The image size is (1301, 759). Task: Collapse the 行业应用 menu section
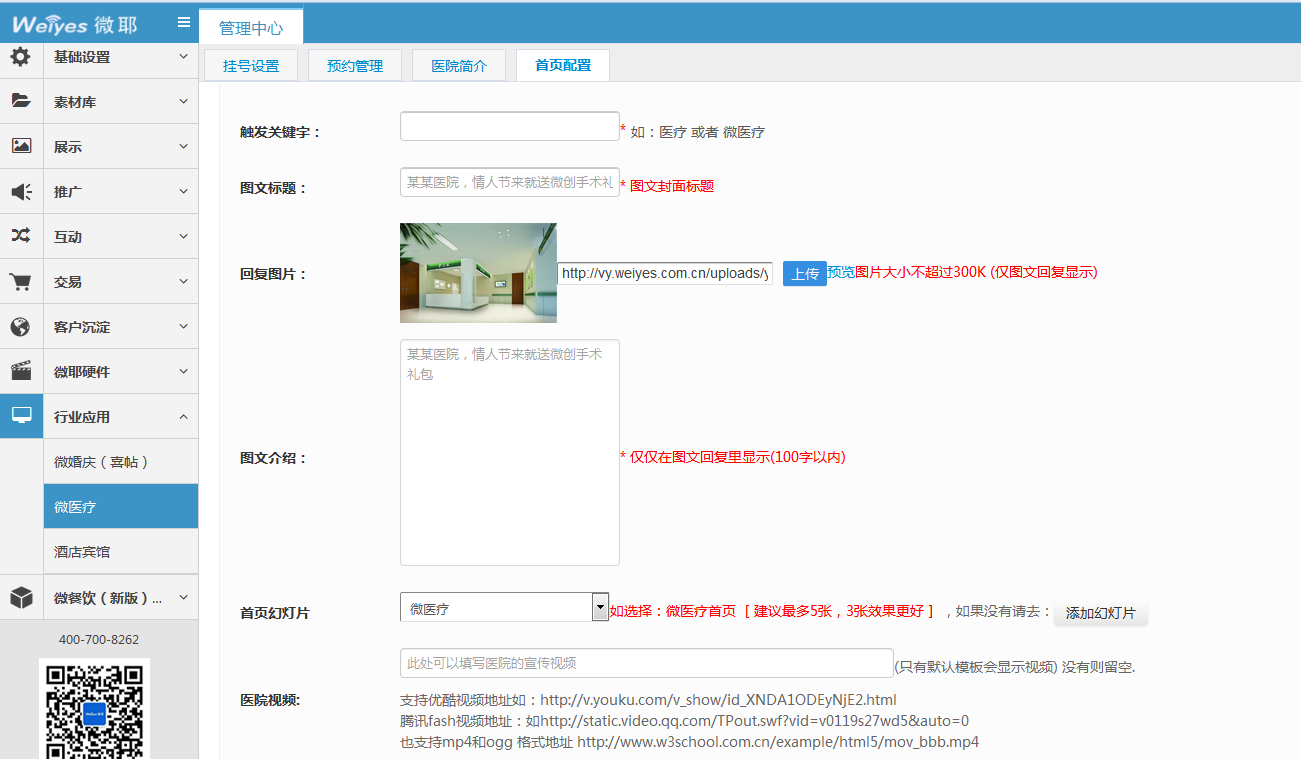[120, 417]
